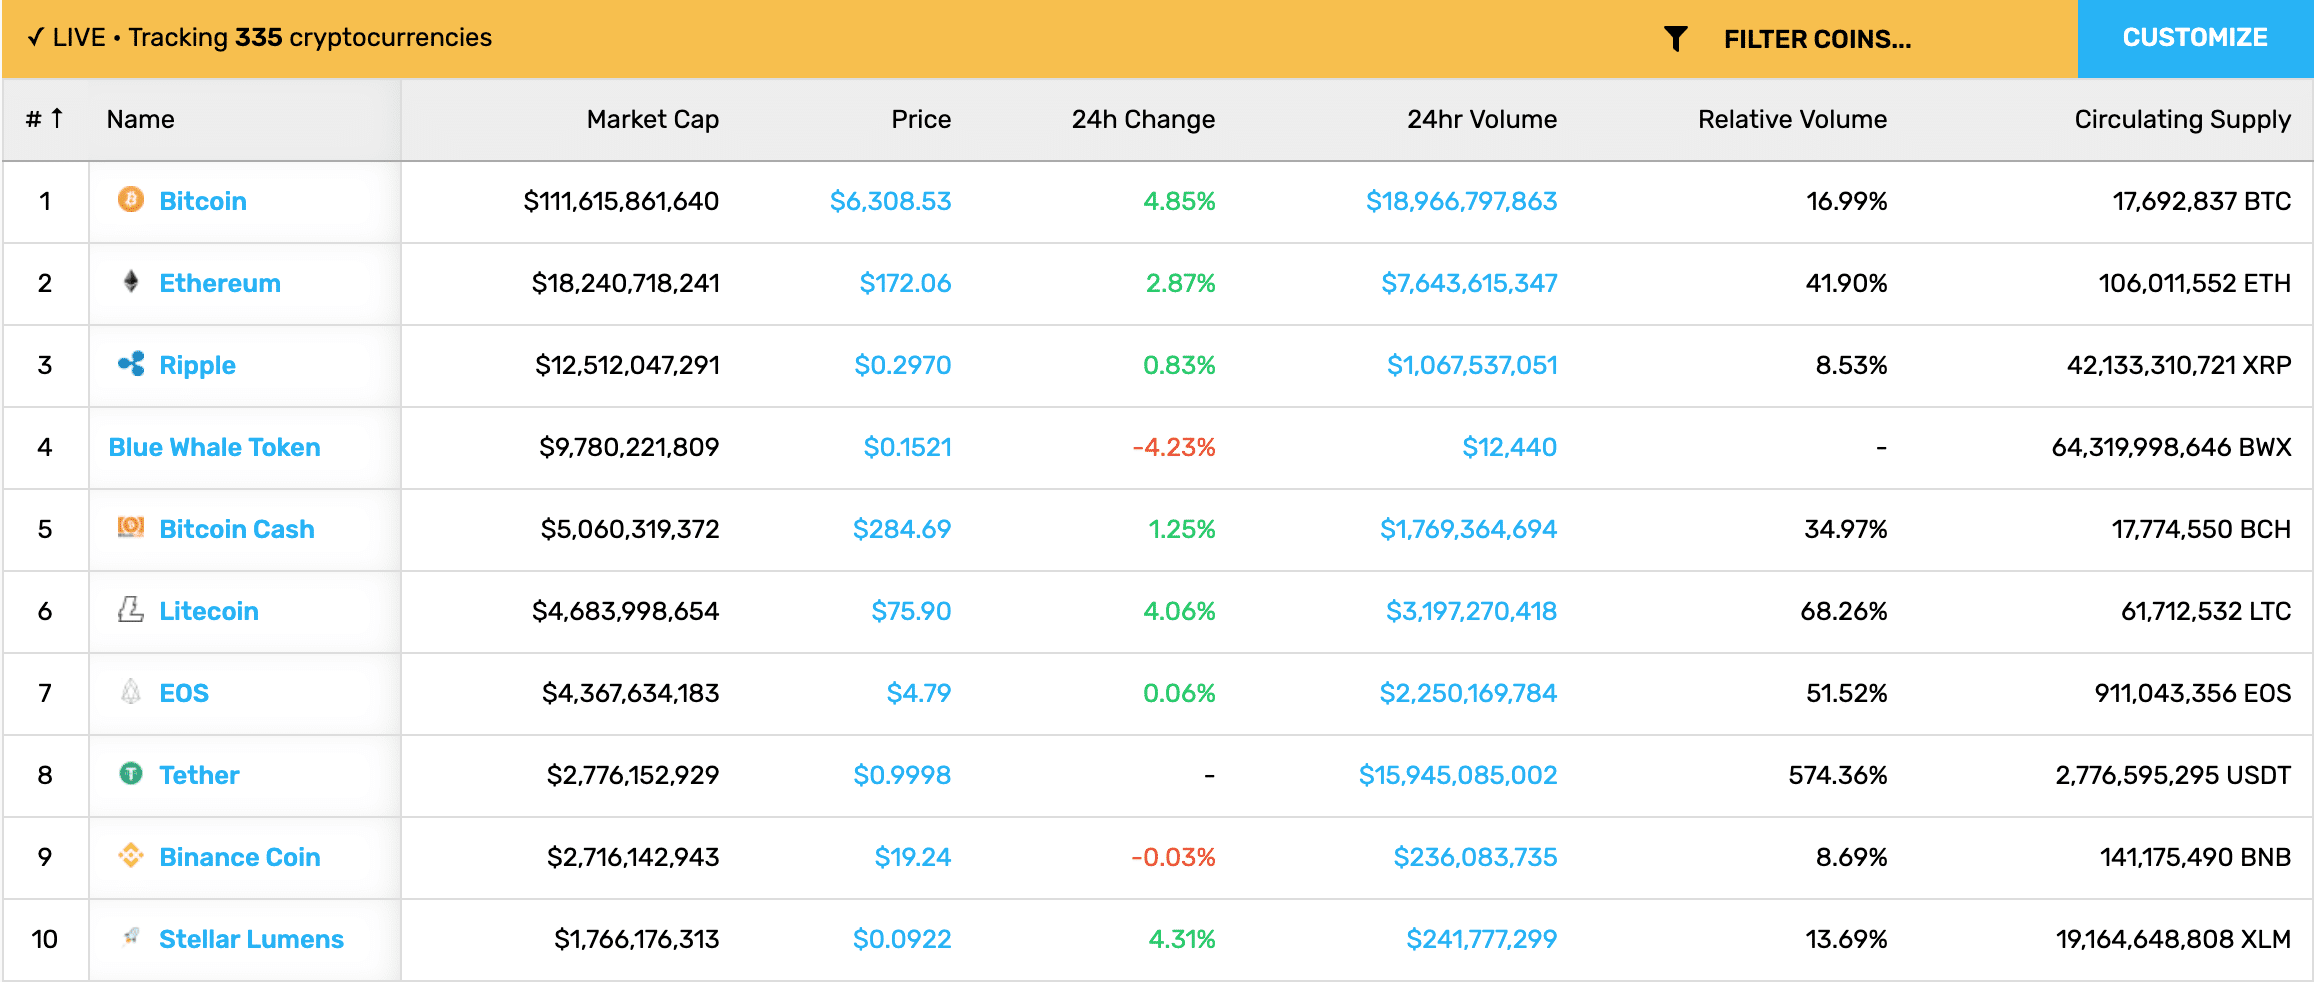Sort by Circulating Supply column header
The height and width of the screenshot is (982, 2314).
[x=2182, y=120]
